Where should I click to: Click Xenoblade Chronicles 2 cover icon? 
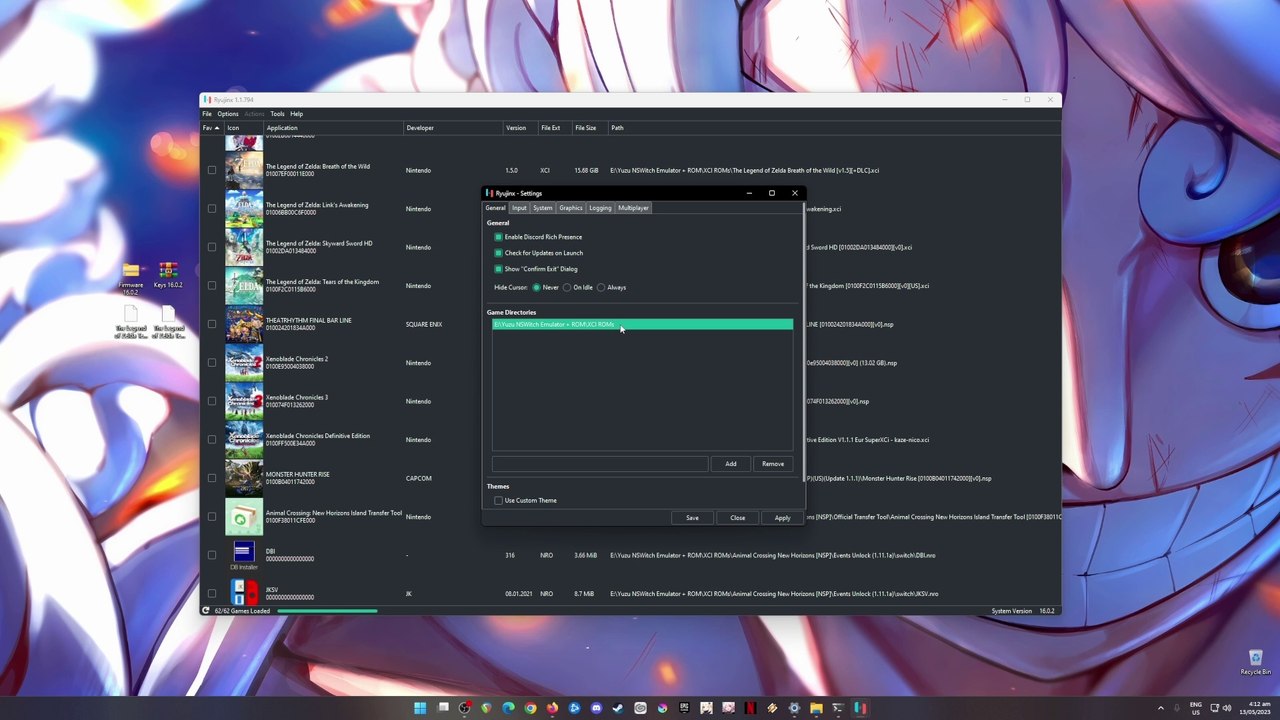(x=243, y=363)
